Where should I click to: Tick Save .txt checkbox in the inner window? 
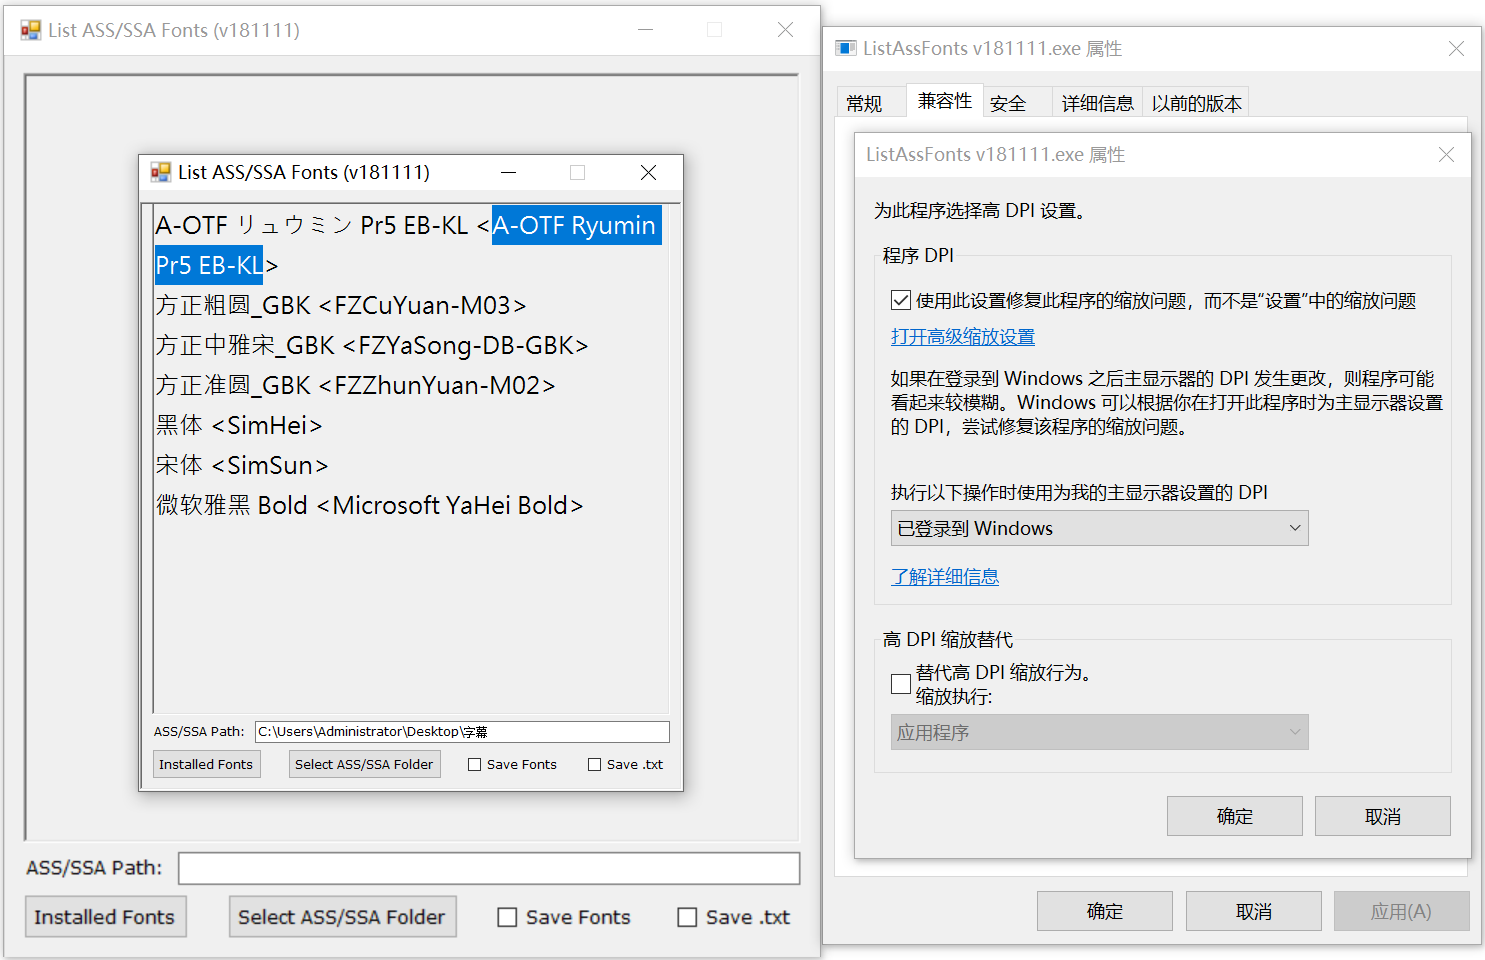595,764
